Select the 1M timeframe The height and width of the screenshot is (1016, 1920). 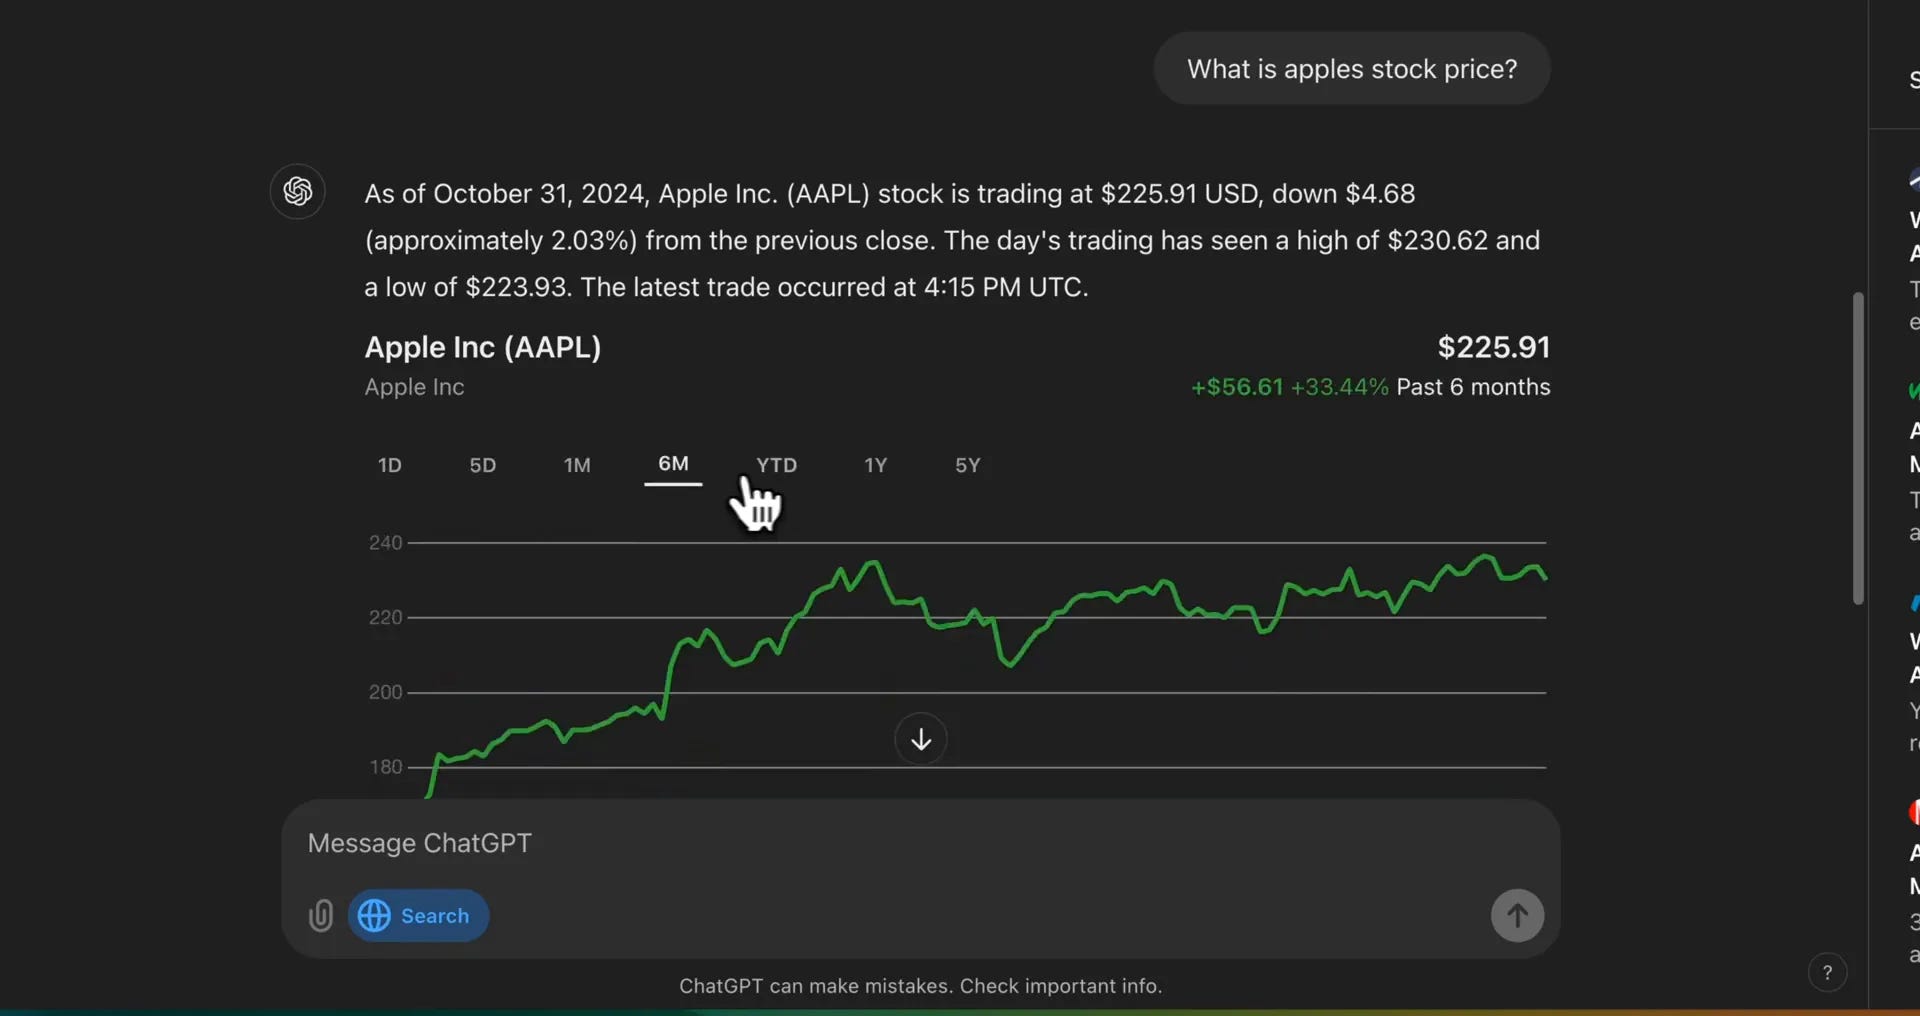577,465
